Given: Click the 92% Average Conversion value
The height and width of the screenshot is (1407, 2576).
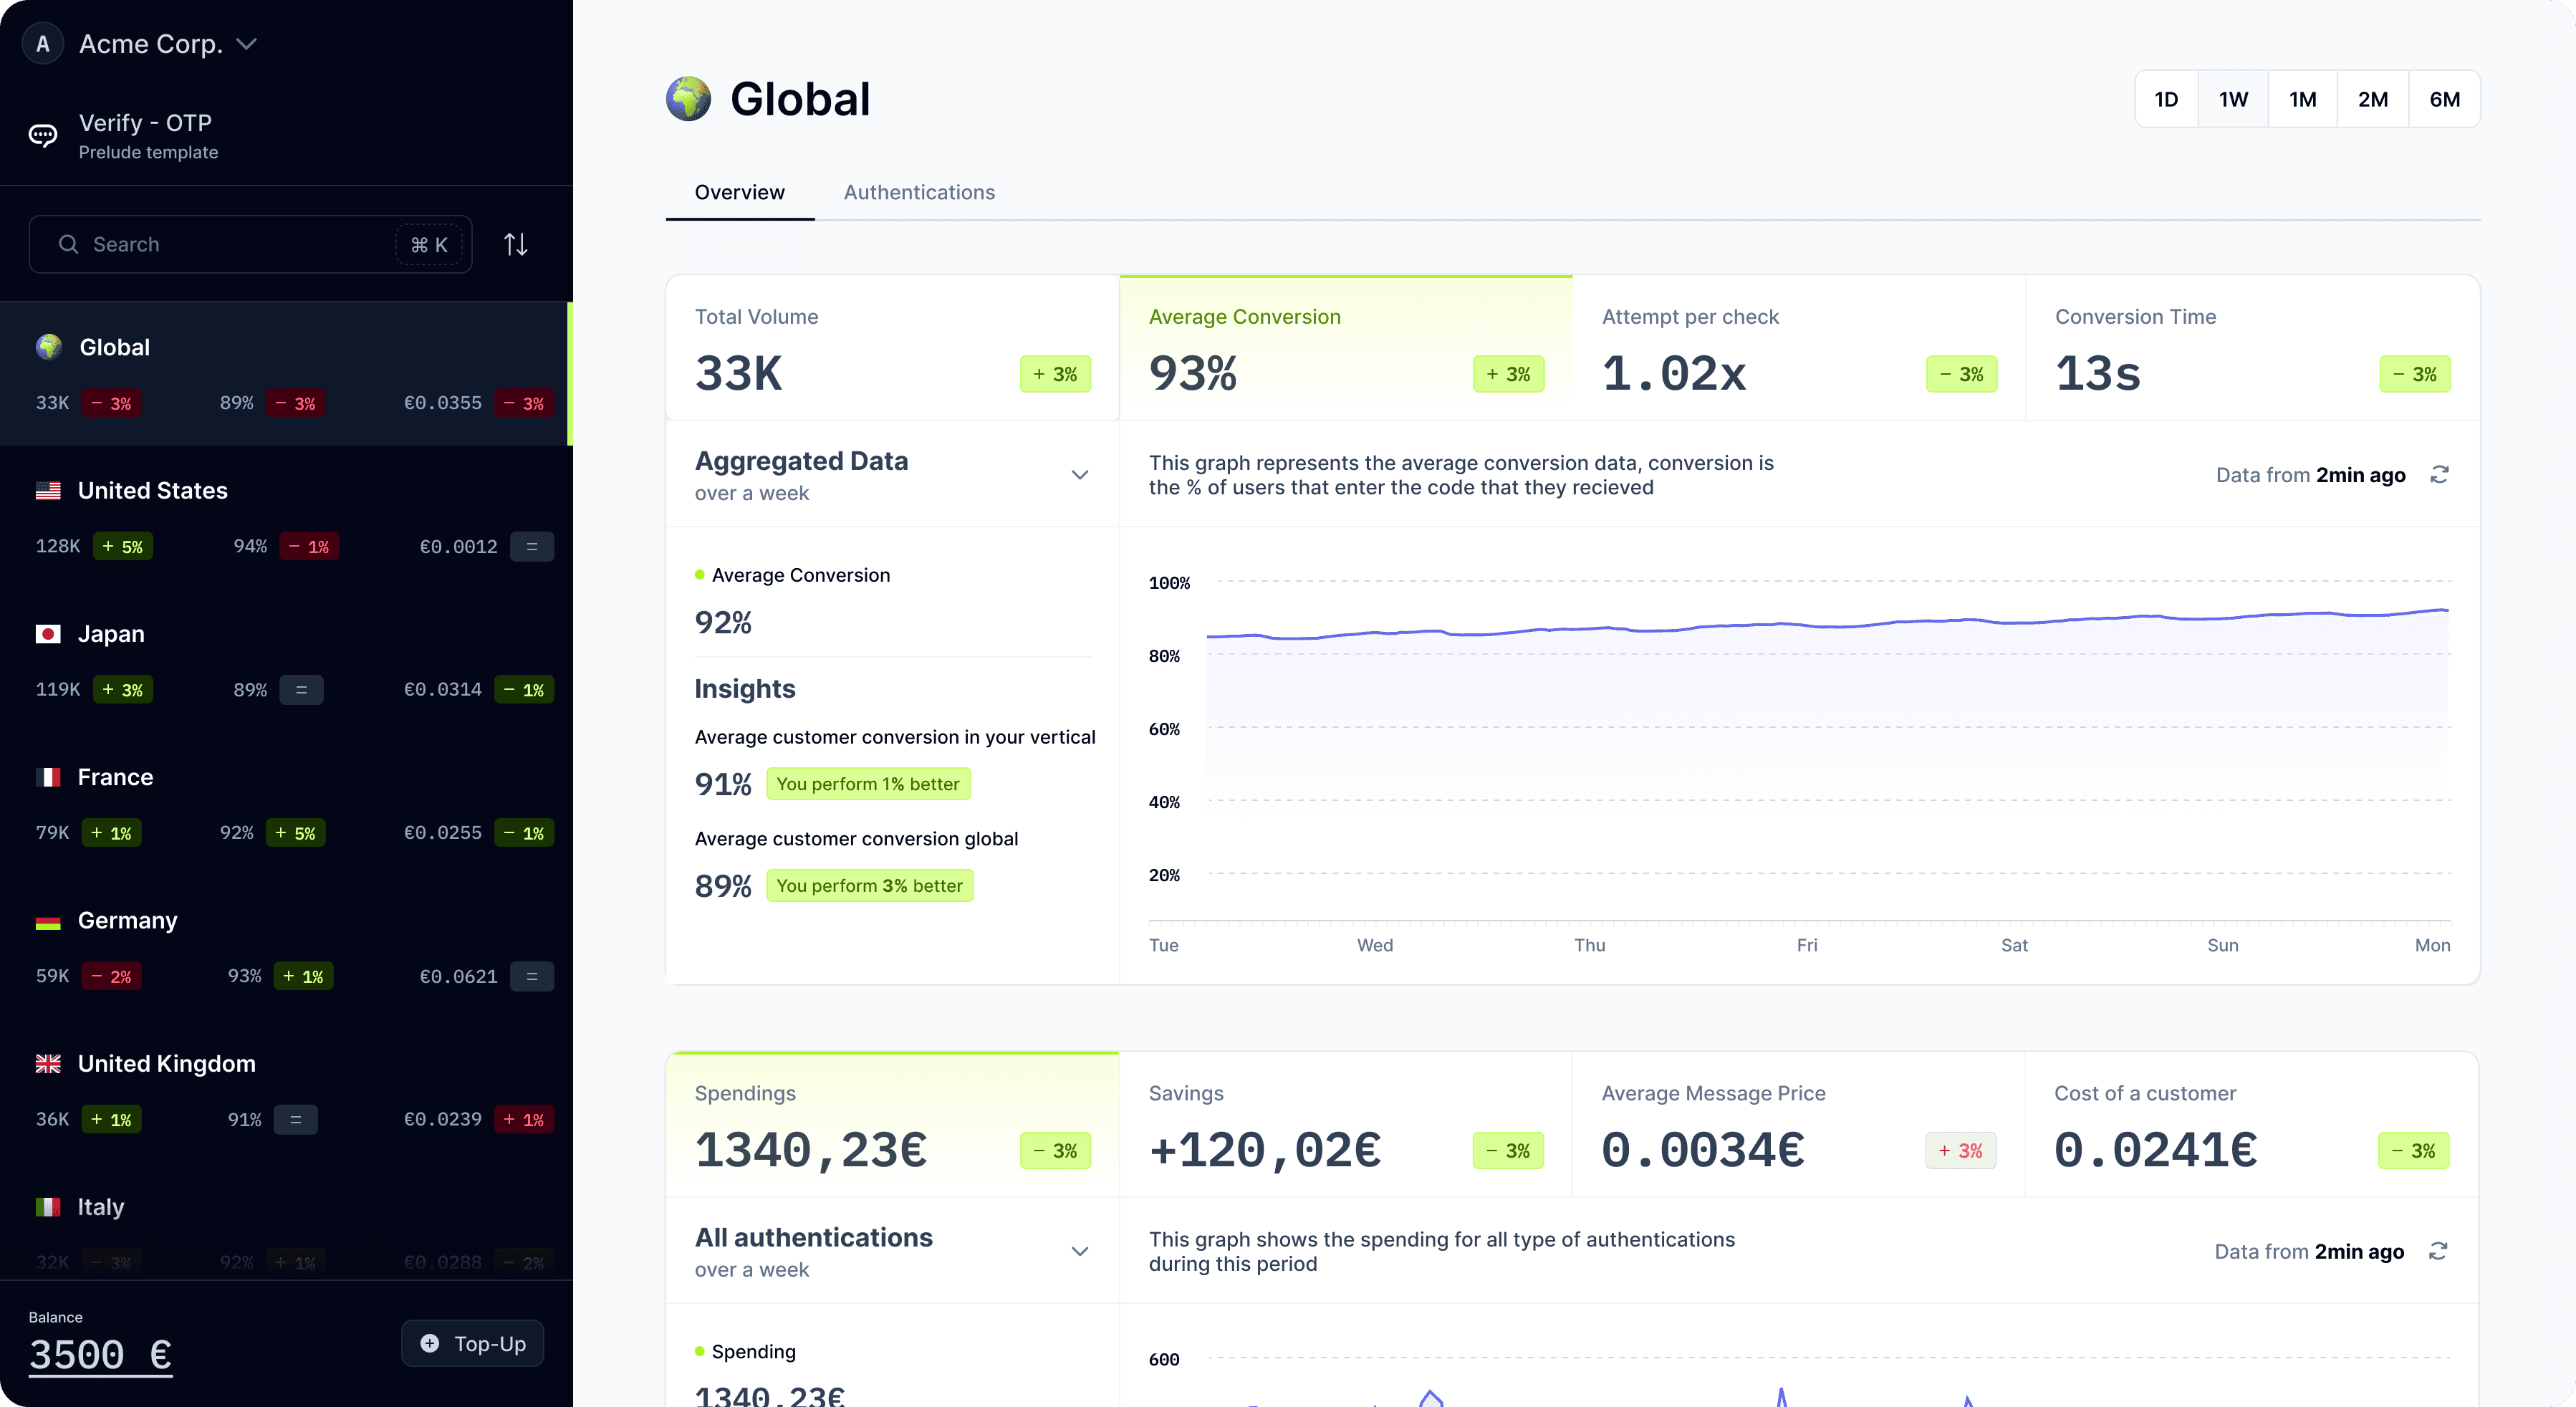Looking at the screenshot, I should pyautogui.click(x=723, y=623).
